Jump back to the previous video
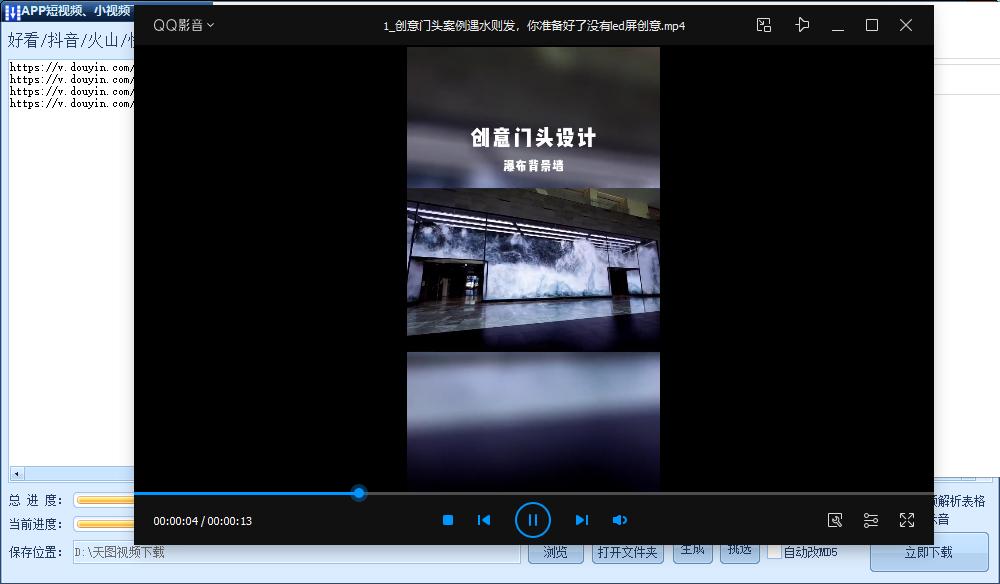1000x584 pixels. (484, 520)
